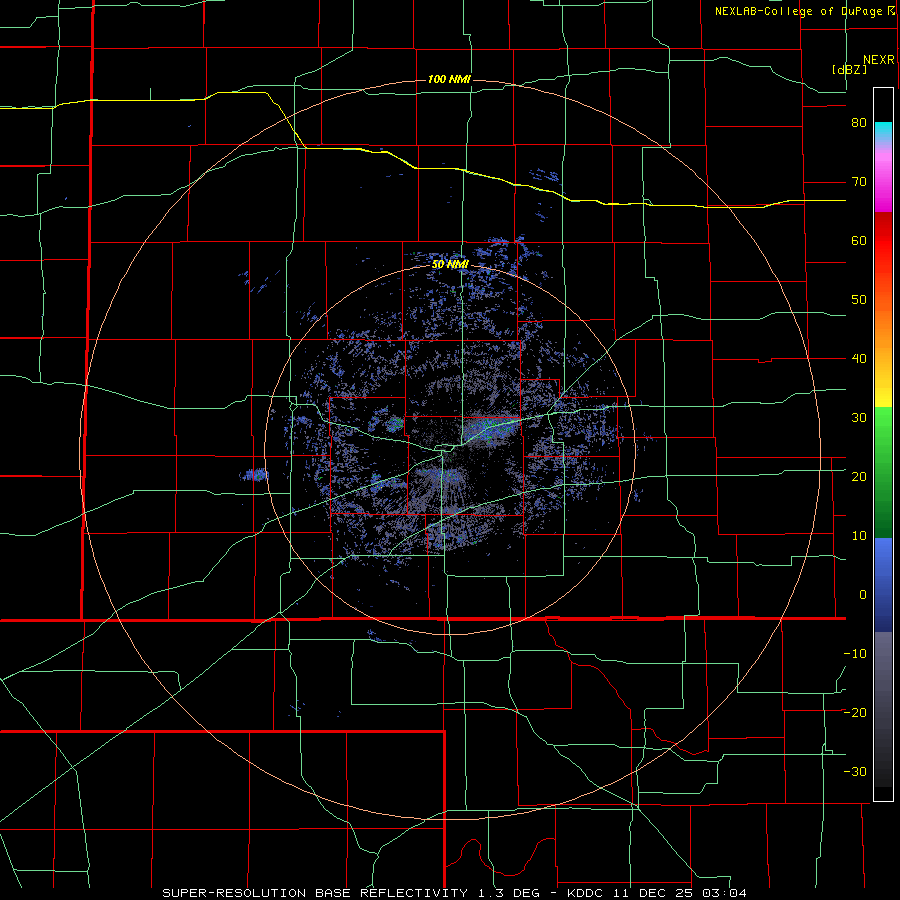900x900 pixels.
Task: Click the blue band of the reflectivity color bar
Action: (x=883, y=585)
